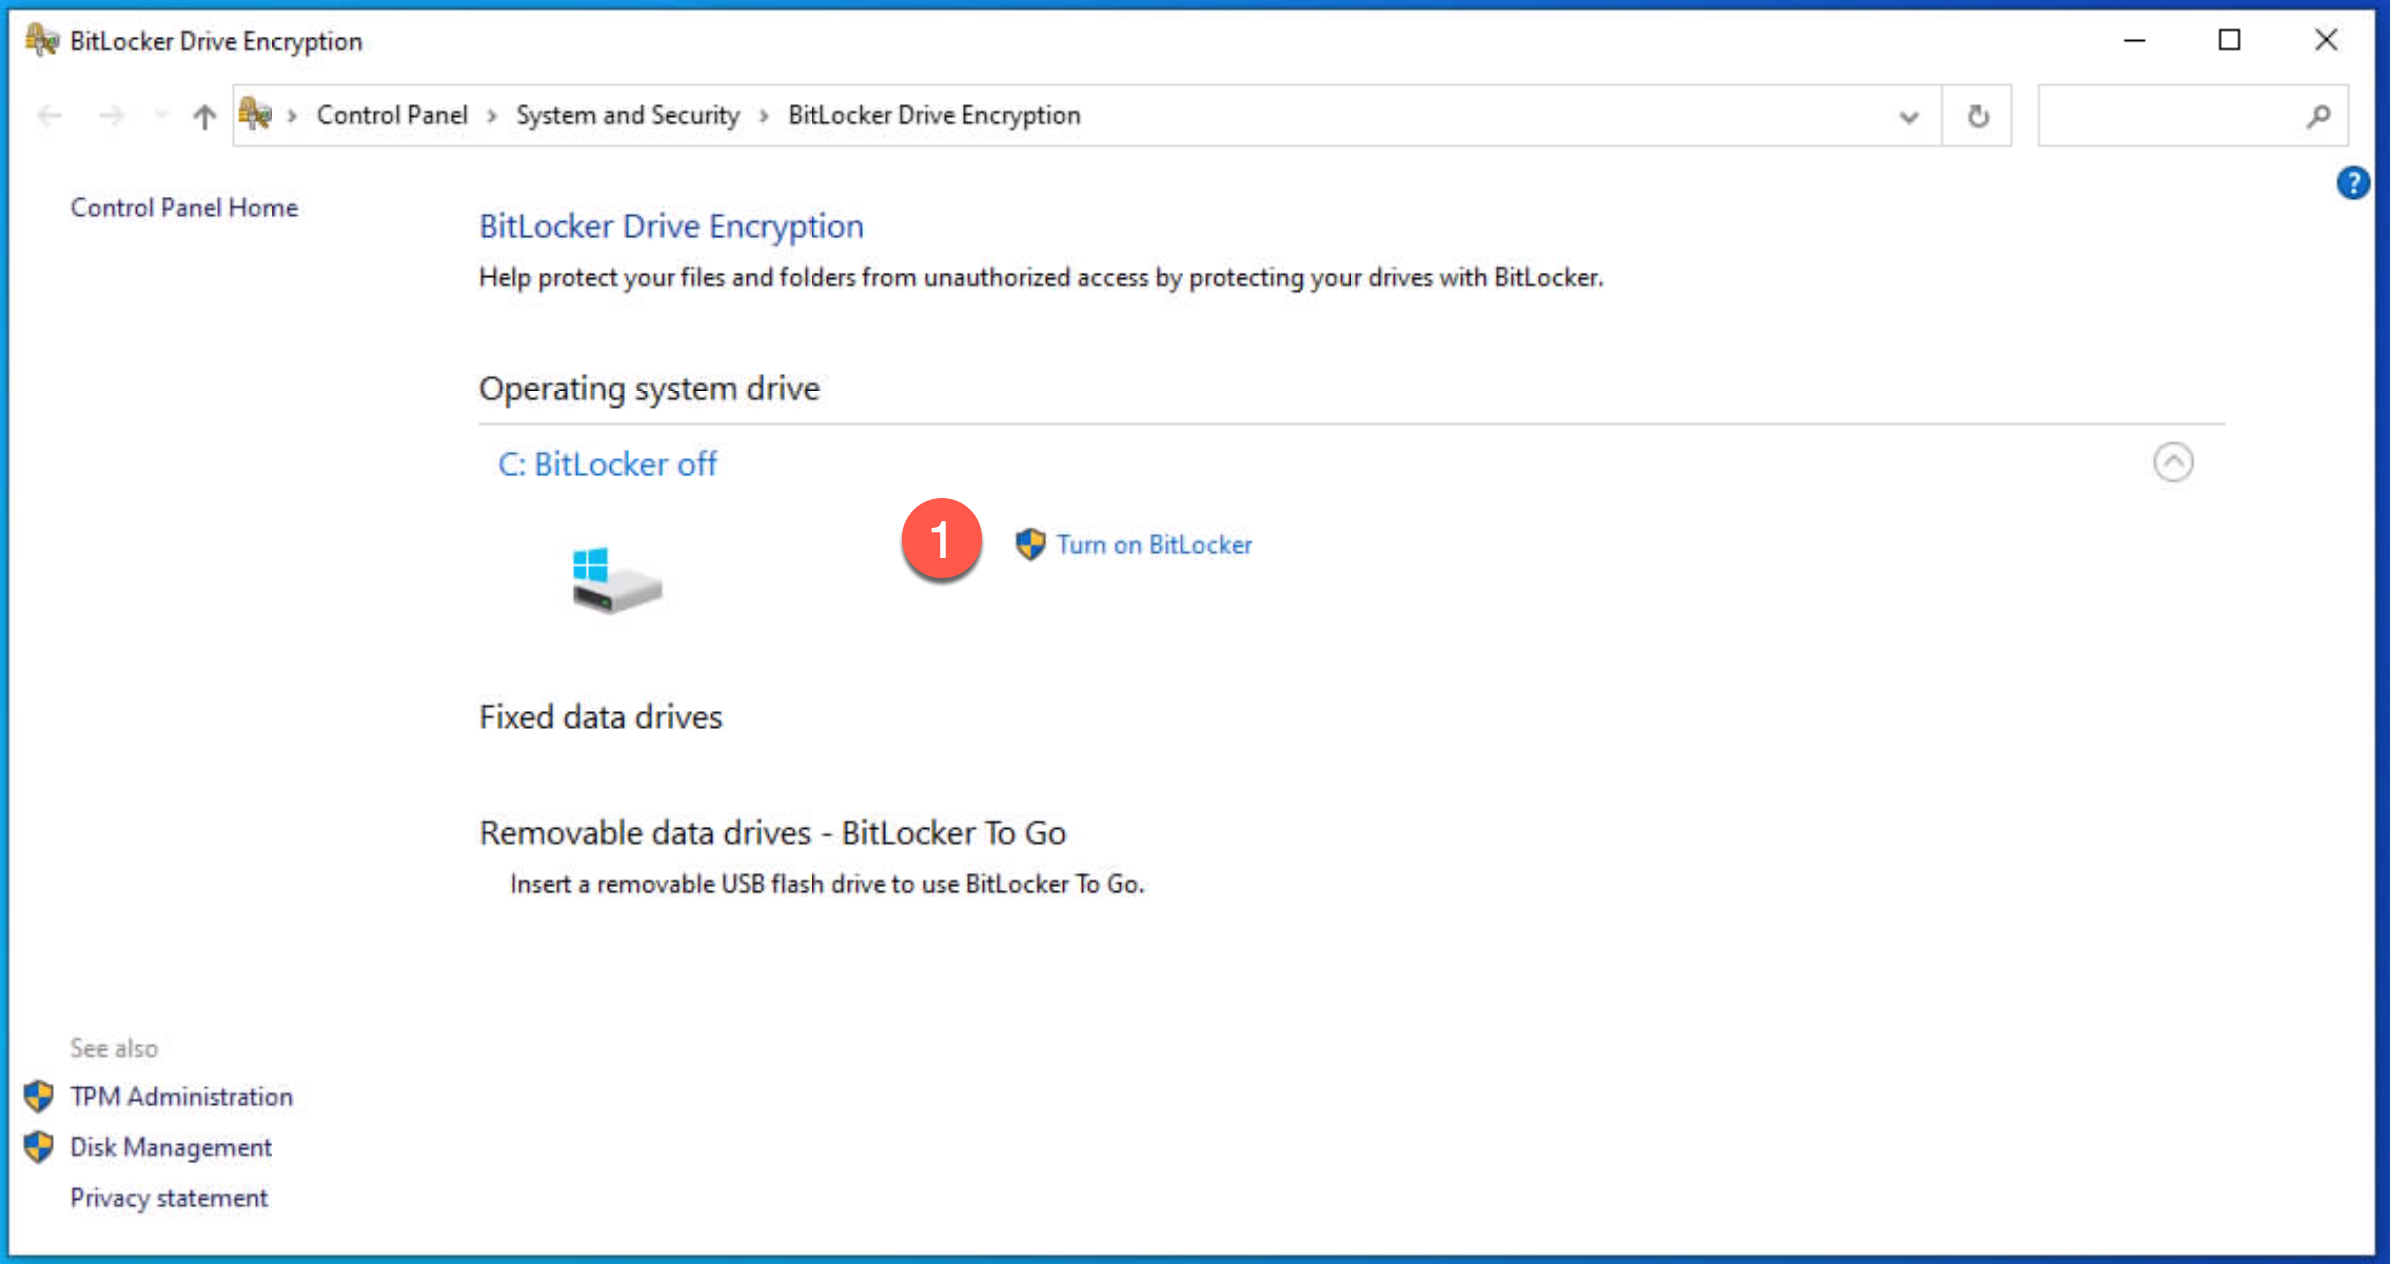The width and height of the screenshot is (2390, 1264).
Task: Click the TPM Administration shield icon
Action: 39,1096
